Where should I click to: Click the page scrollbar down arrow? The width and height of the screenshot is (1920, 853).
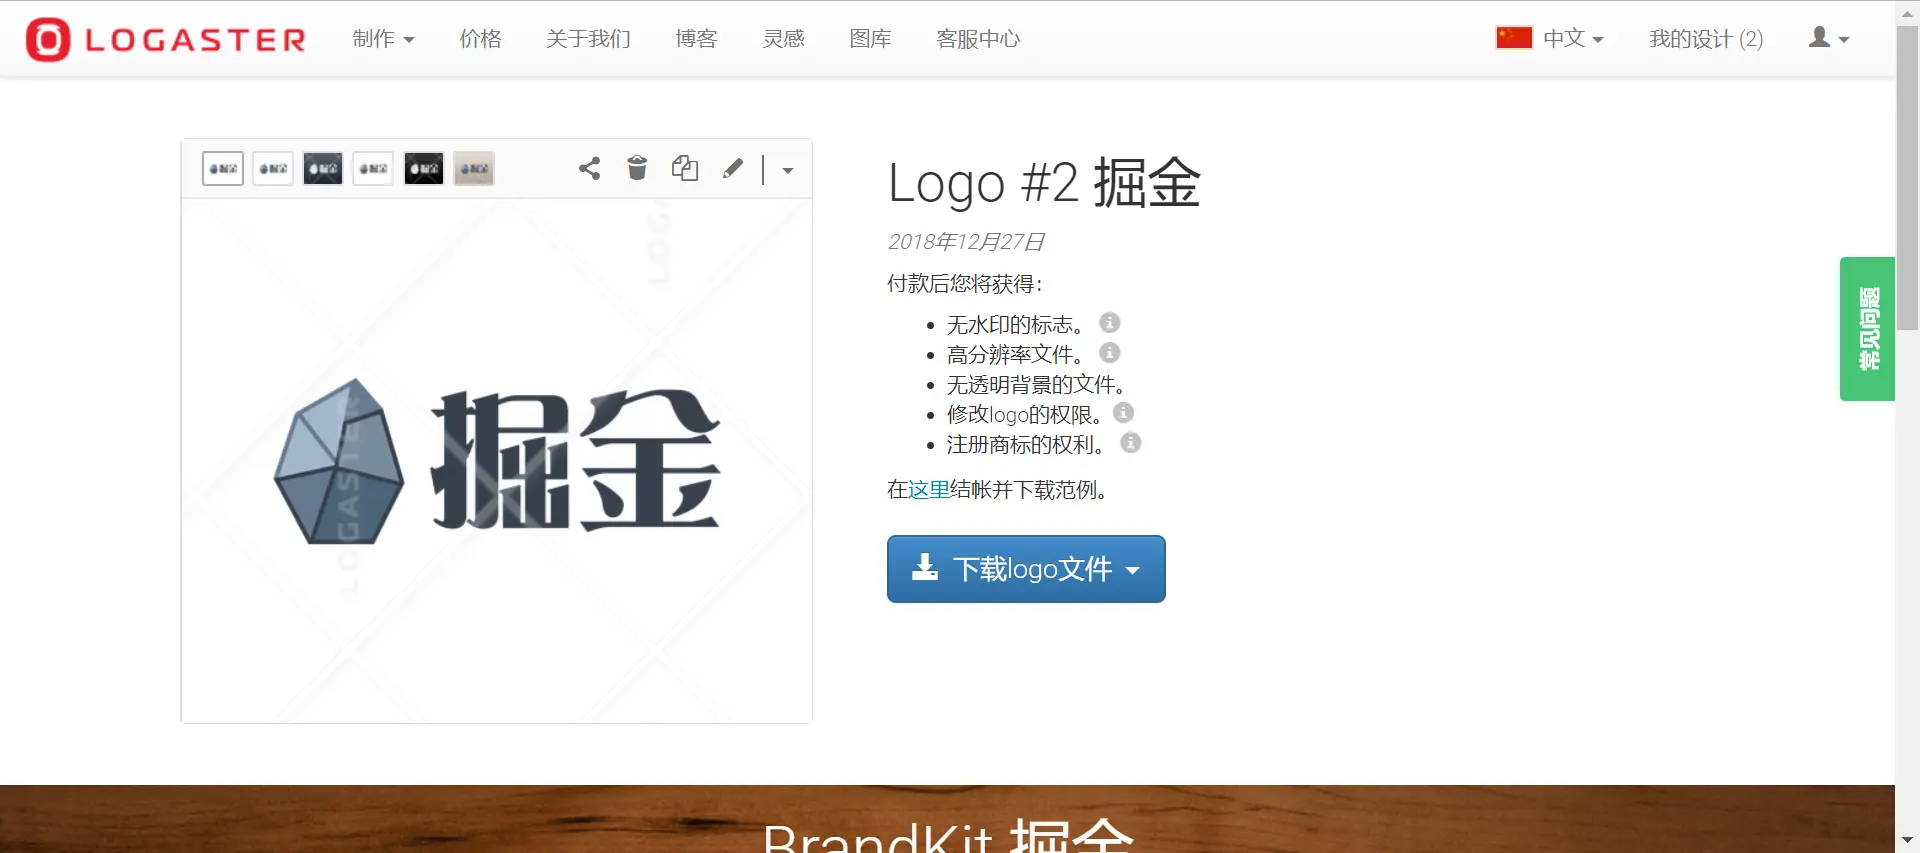pyautogui.click(x=1907, y=840)
